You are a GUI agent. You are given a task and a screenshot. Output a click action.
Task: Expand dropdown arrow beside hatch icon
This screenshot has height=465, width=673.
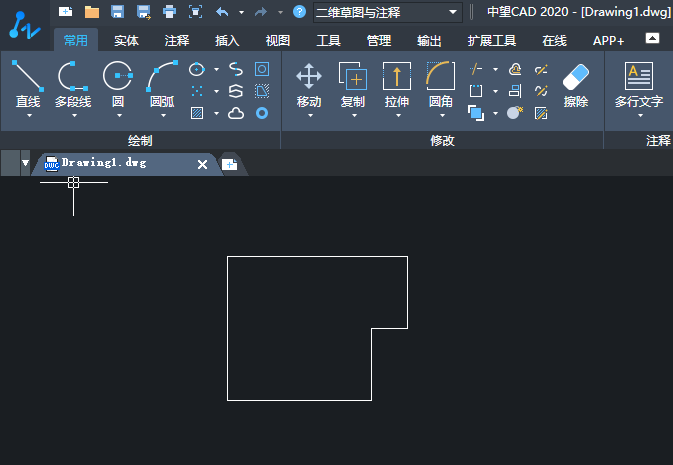216,113
